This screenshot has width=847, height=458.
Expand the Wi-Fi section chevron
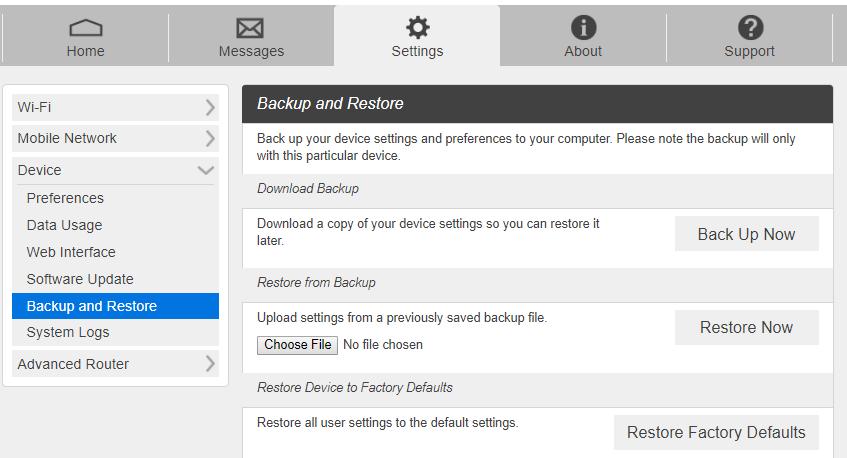[210, 107]
